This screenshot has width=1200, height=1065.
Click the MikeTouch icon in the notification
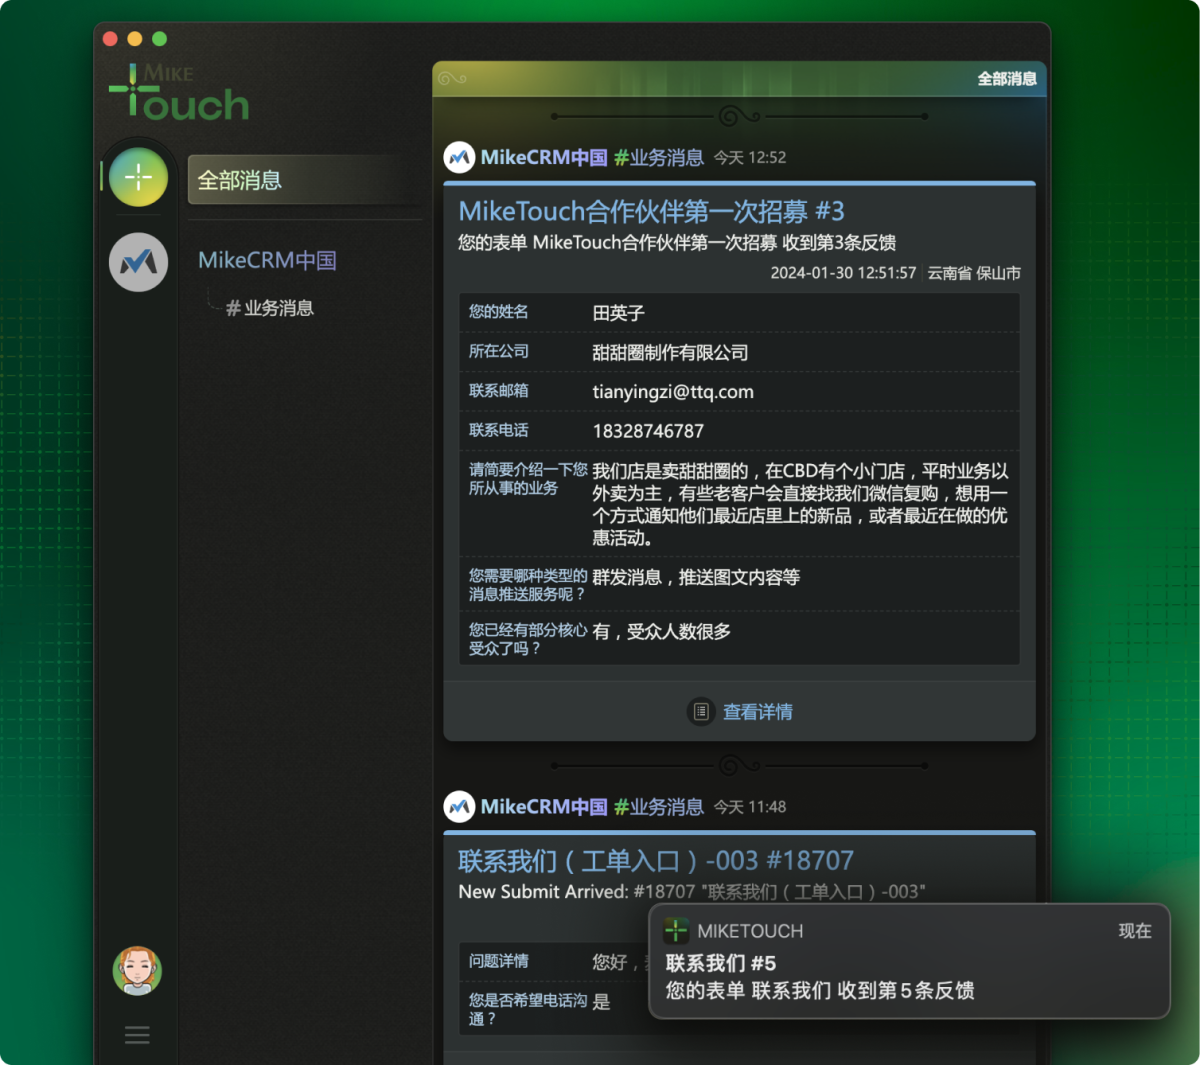[x=676, y=930]
